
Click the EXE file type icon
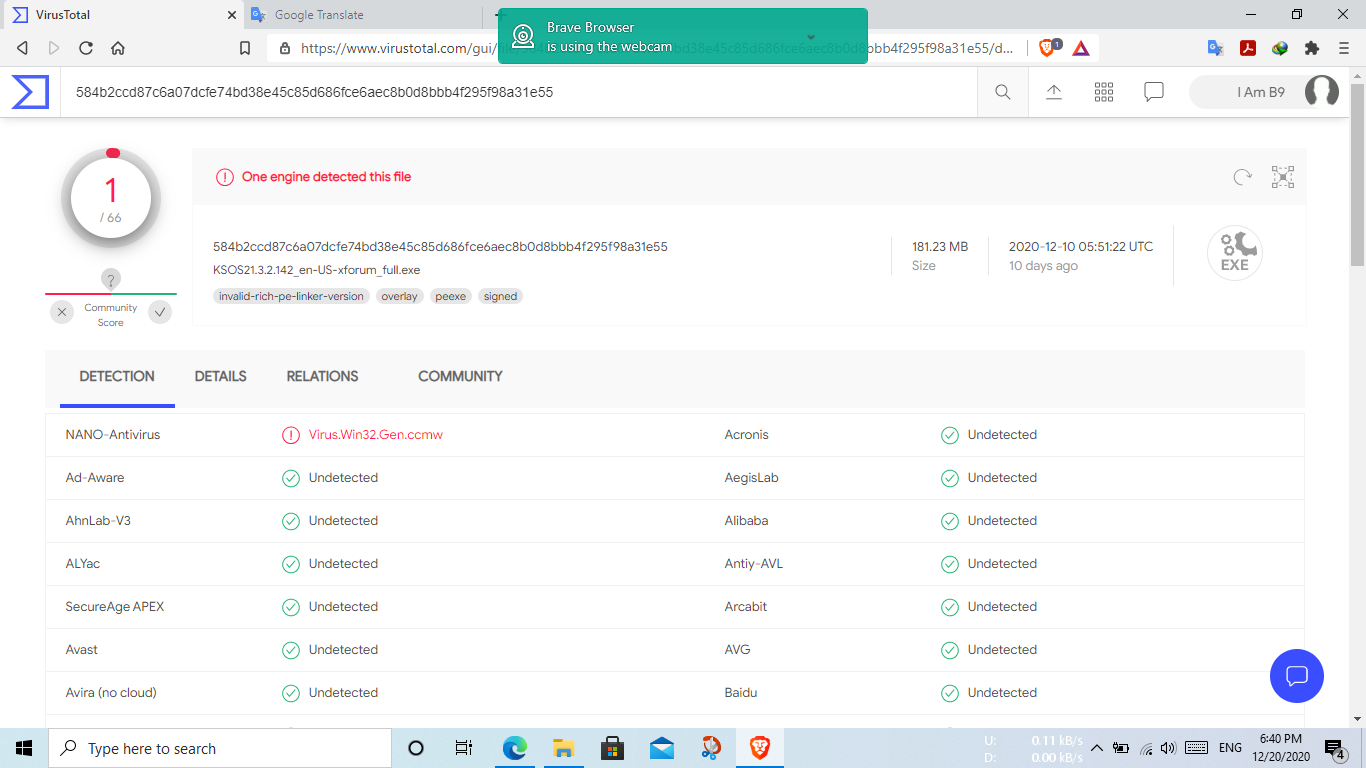point(1235,253)
